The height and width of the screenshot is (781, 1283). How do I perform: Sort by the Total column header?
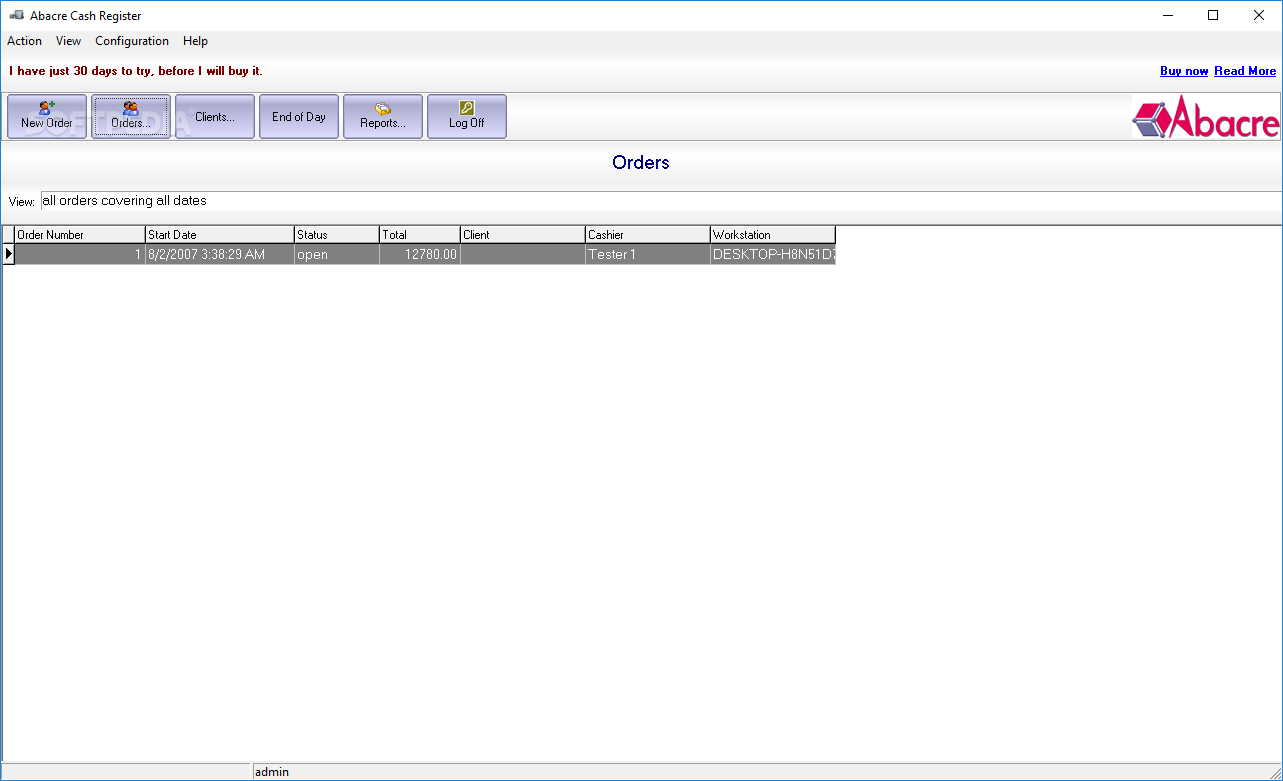[420, 235]
